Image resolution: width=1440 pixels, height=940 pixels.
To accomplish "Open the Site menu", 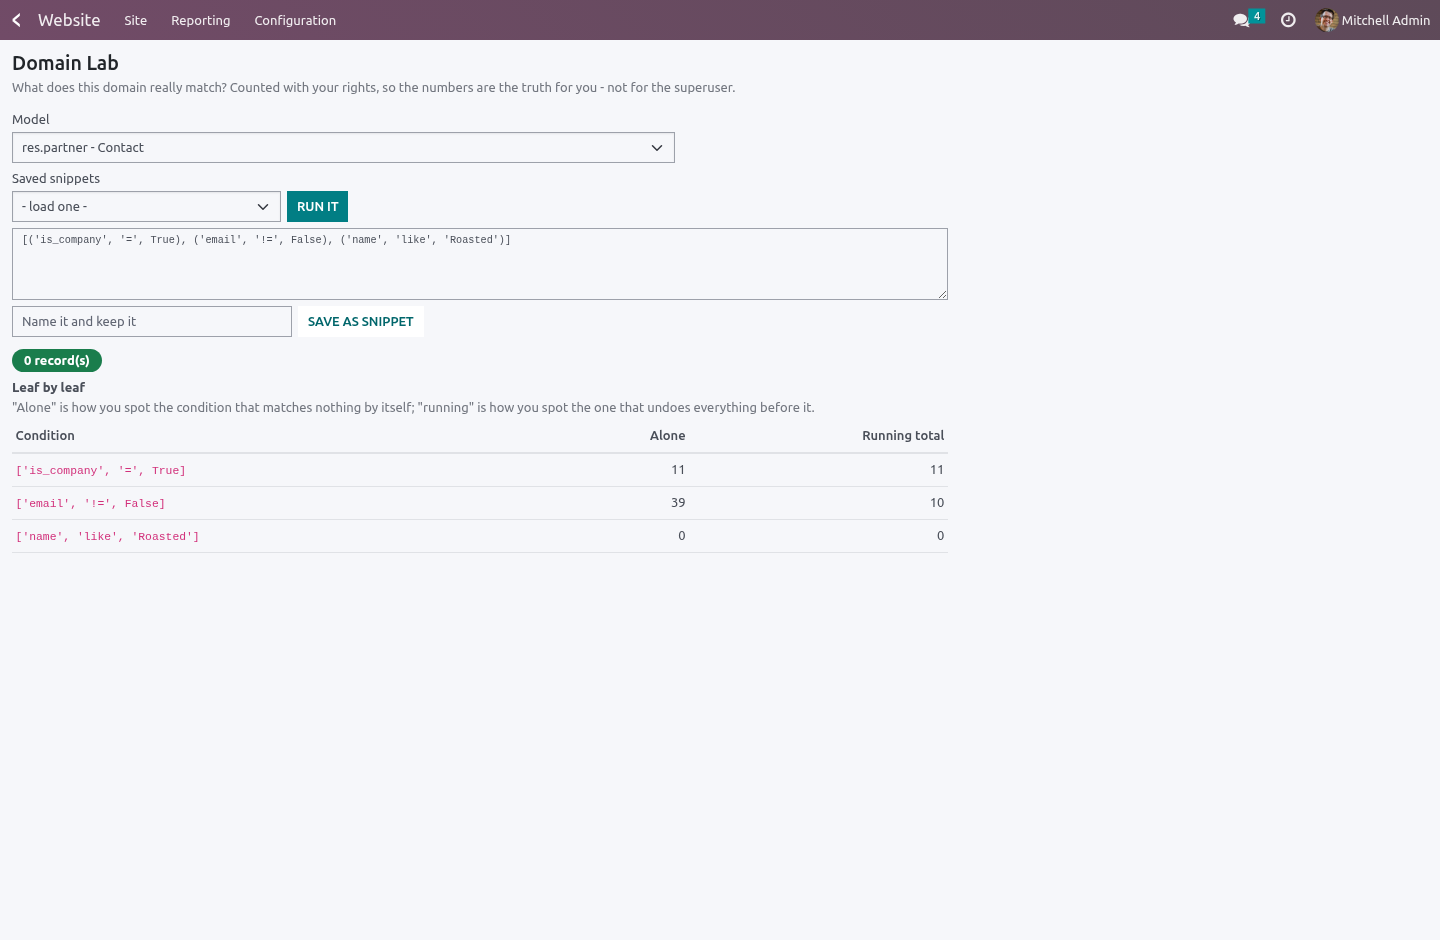I will click(x=136, y=20).
